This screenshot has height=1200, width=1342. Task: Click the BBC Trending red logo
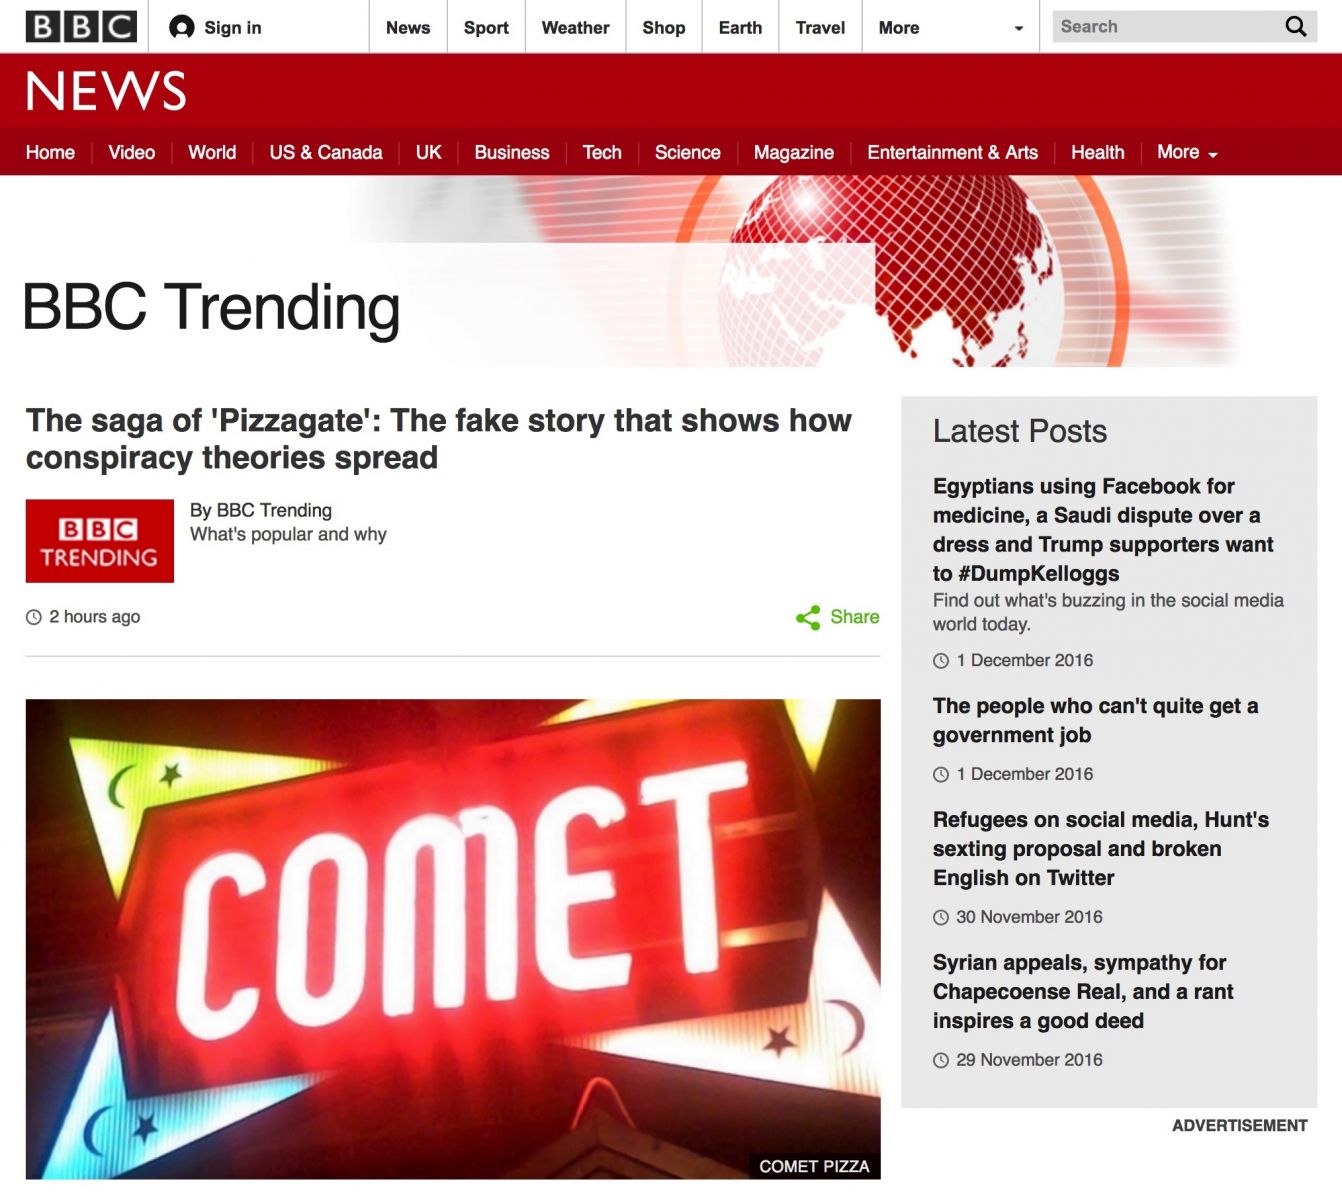(99, 541)
